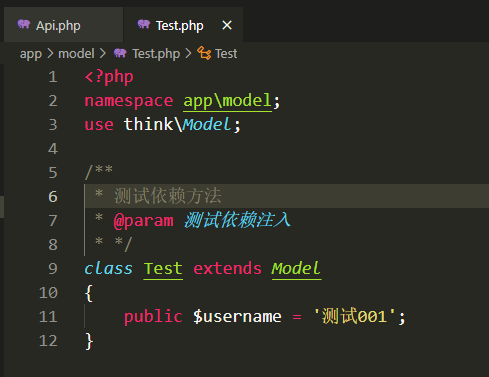The width and height of the screenshot is (489, 377).
Task: Click the Test class symbol icon in breadcrumb
Action: pos(204,53)
